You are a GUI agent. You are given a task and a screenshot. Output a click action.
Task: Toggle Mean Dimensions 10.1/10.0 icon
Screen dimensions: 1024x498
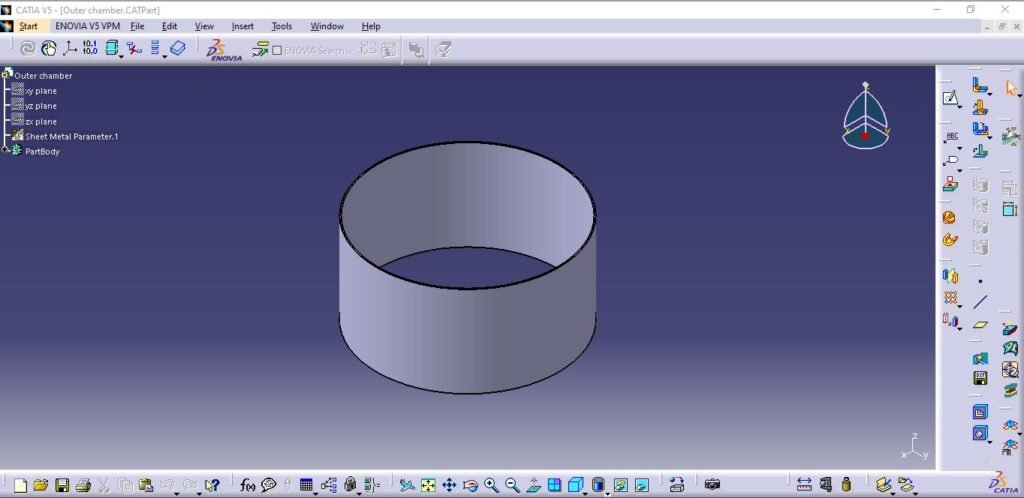tap(90, 48)
